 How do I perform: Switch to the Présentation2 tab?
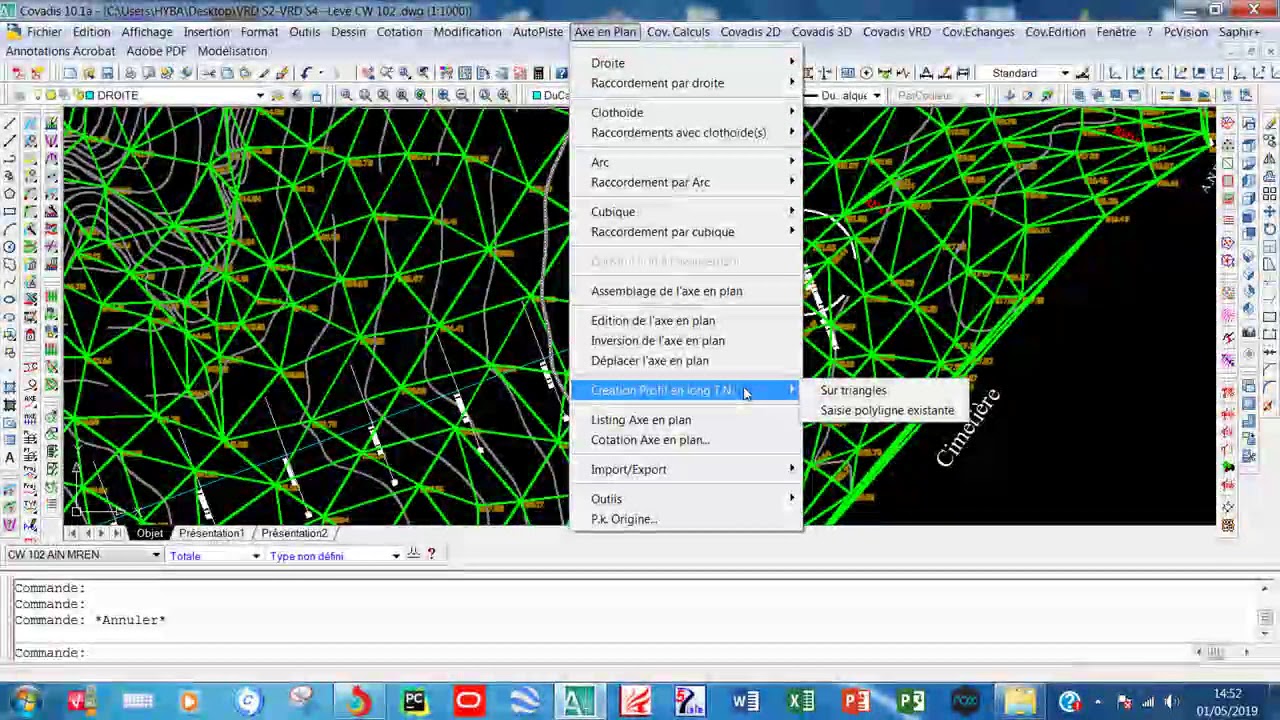click(294, 533)
